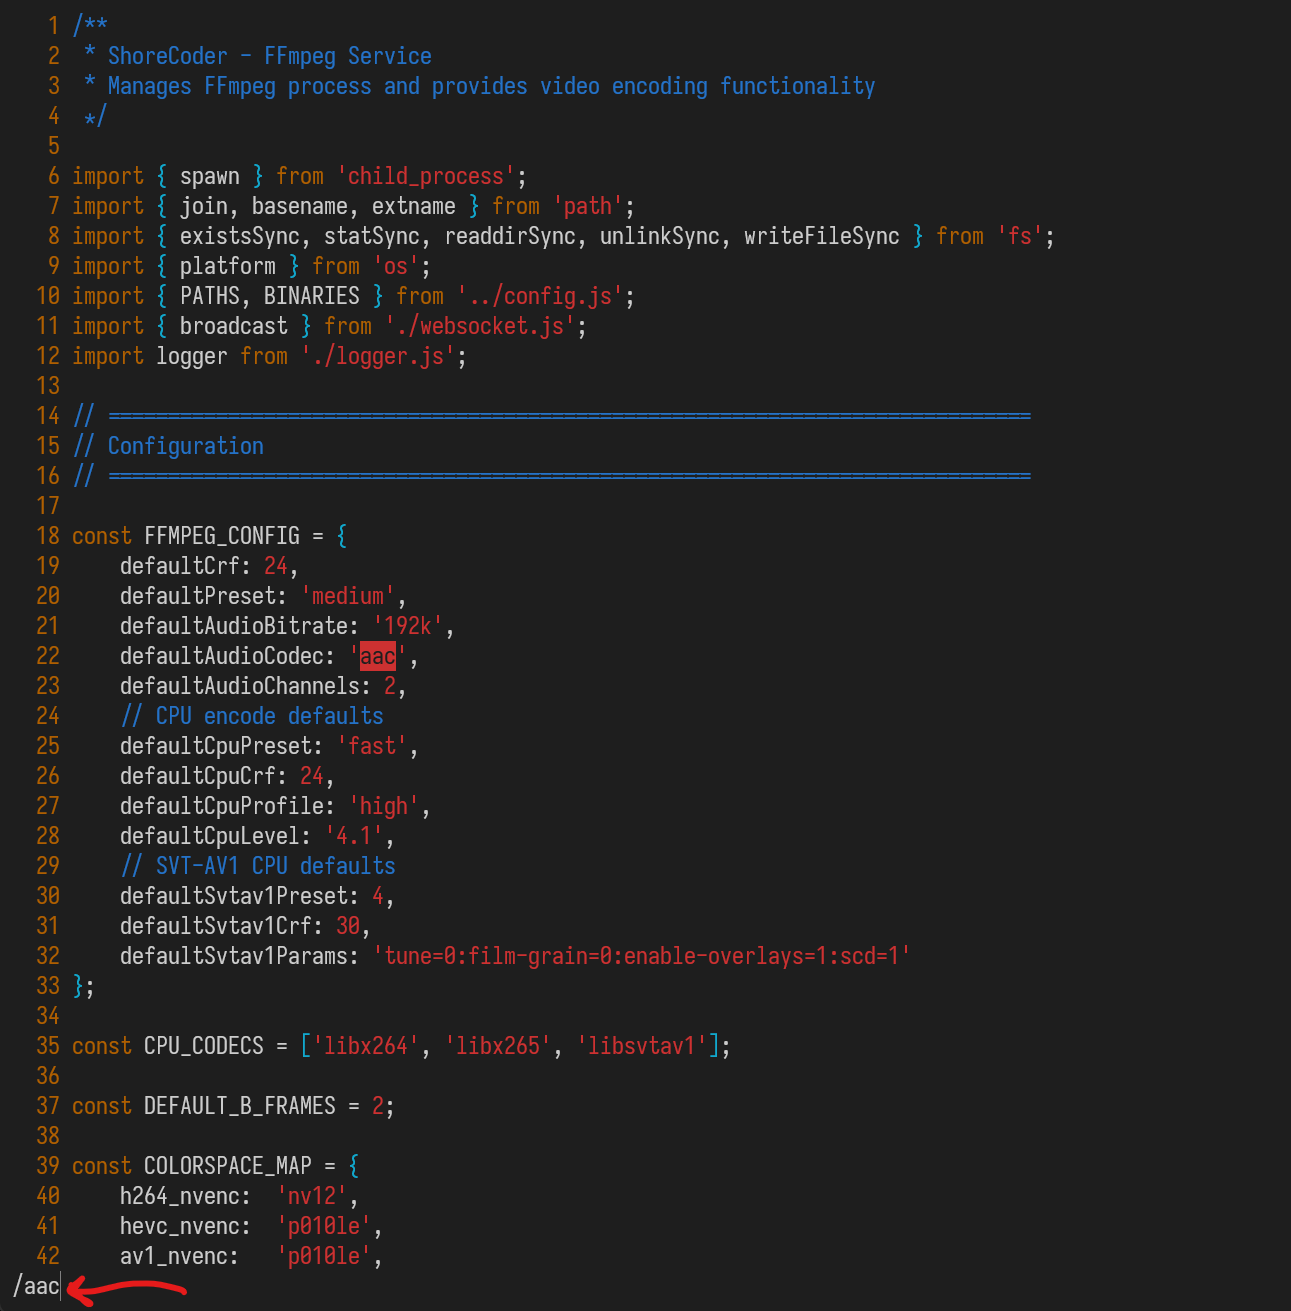Click the defaultCrf property key
The height and width of the screenshot is (1311, 1291).
[180, 566]
